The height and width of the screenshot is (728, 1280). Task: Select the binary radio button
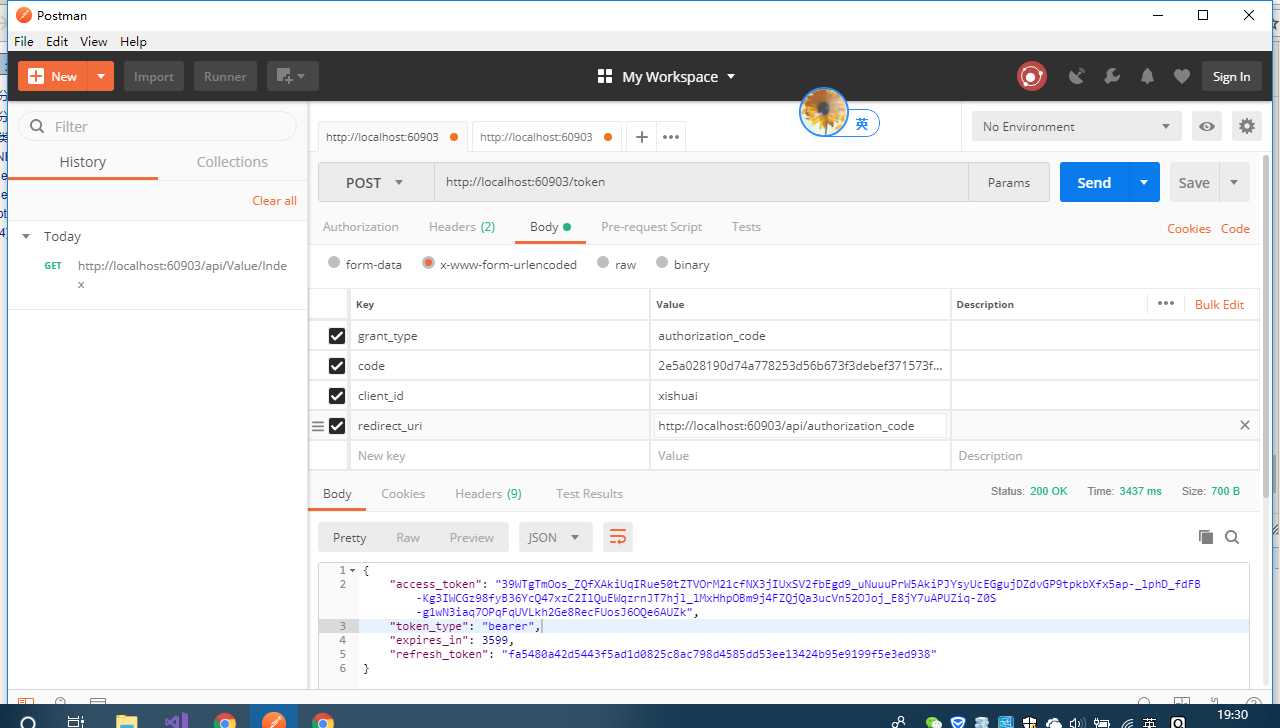pyautogui.click(x=662, y=263)
